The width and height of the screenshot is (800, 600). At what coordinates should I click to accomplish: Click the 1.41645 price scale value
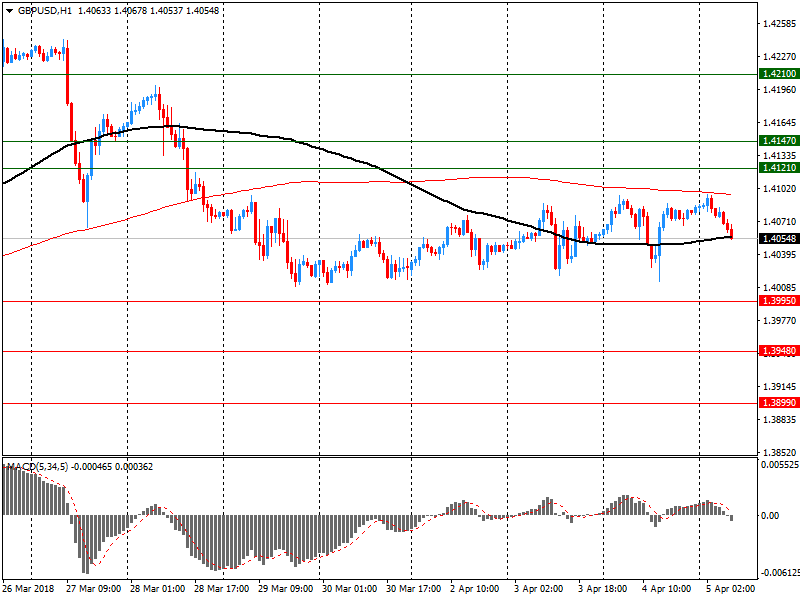780,122
